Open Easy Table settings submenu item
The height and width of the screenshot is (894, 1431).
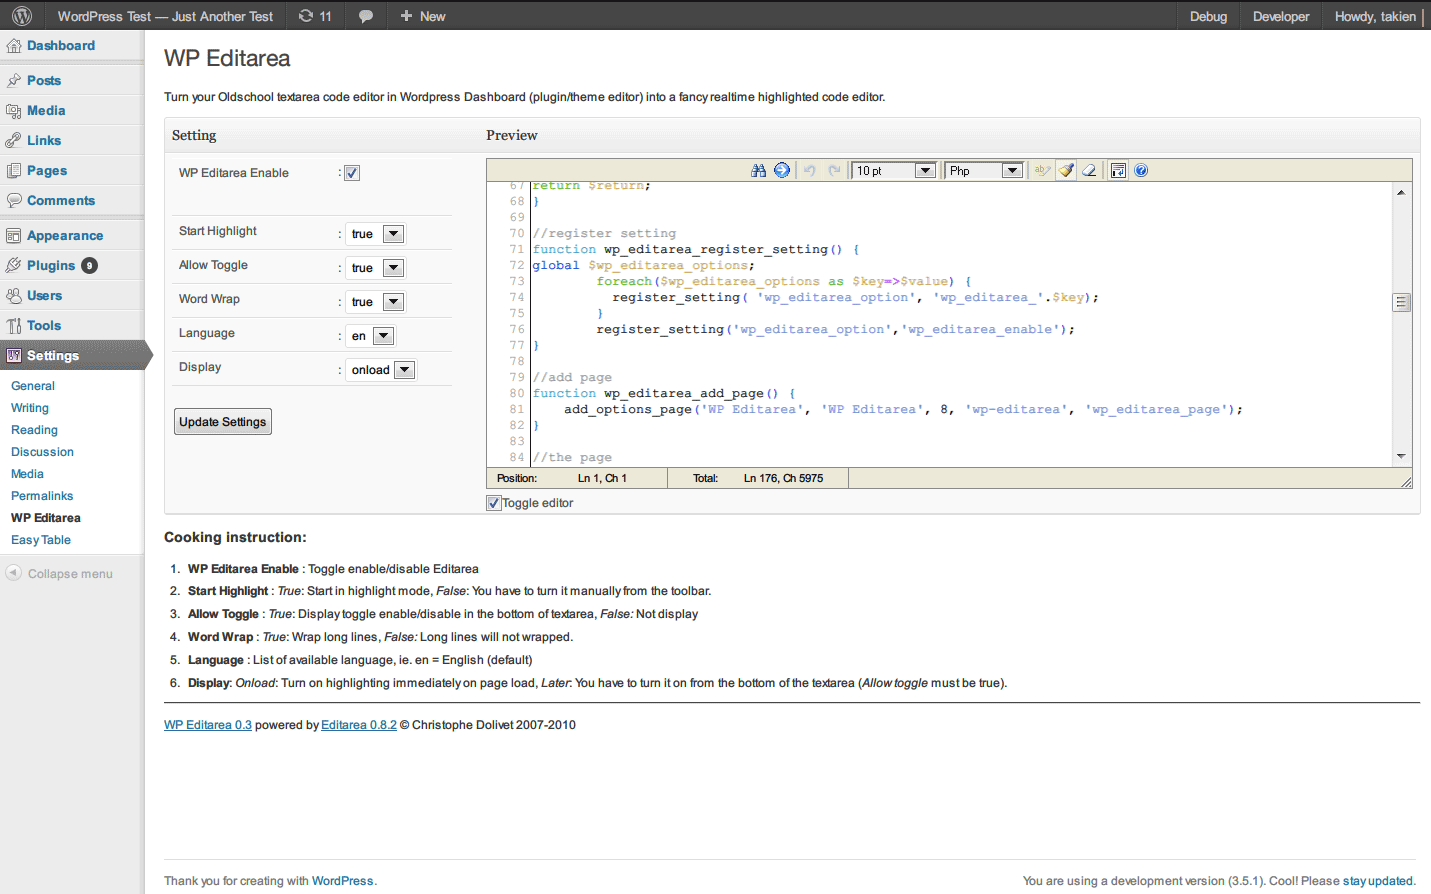pos(41,540)
